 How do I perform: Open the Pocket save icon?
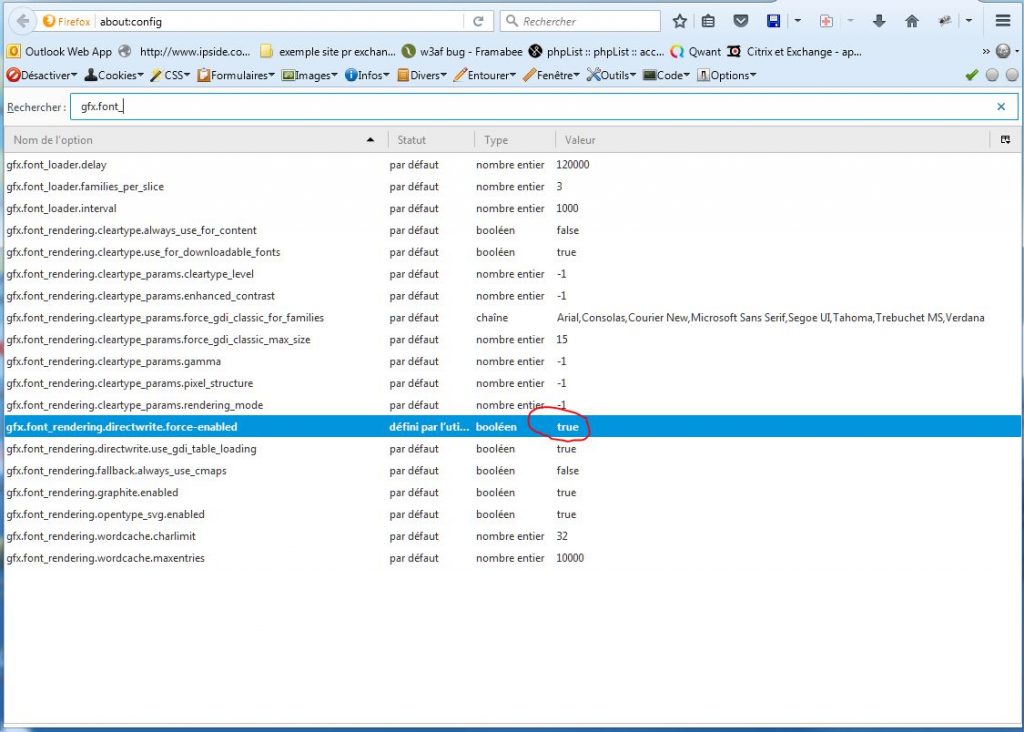tap(741, 21)
